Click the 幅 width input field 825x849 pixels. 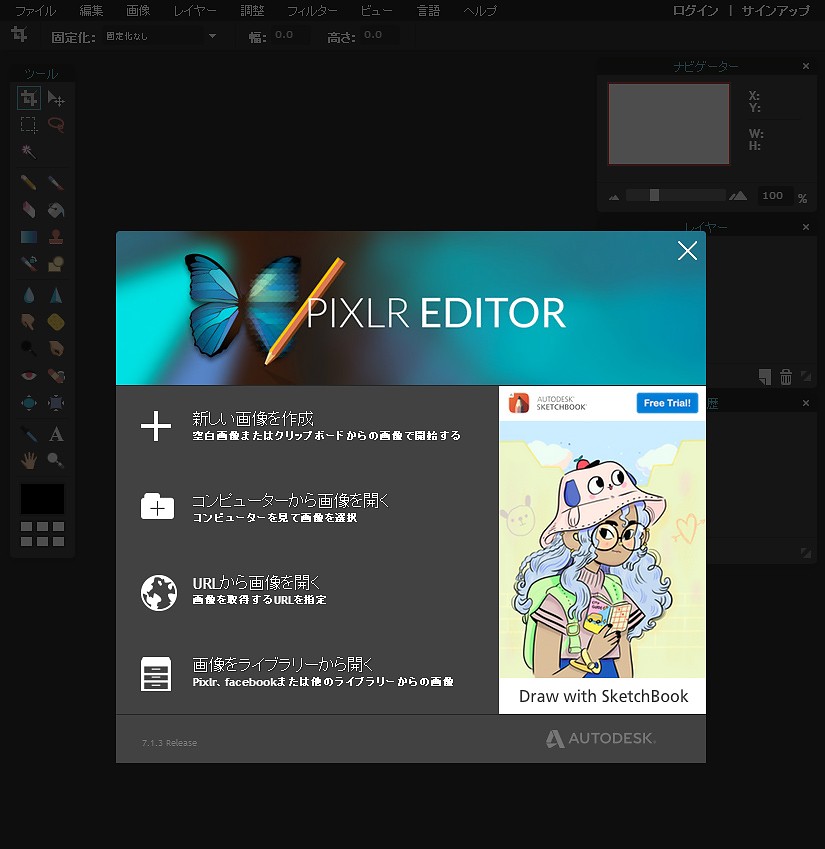click(x=290, y=36)
